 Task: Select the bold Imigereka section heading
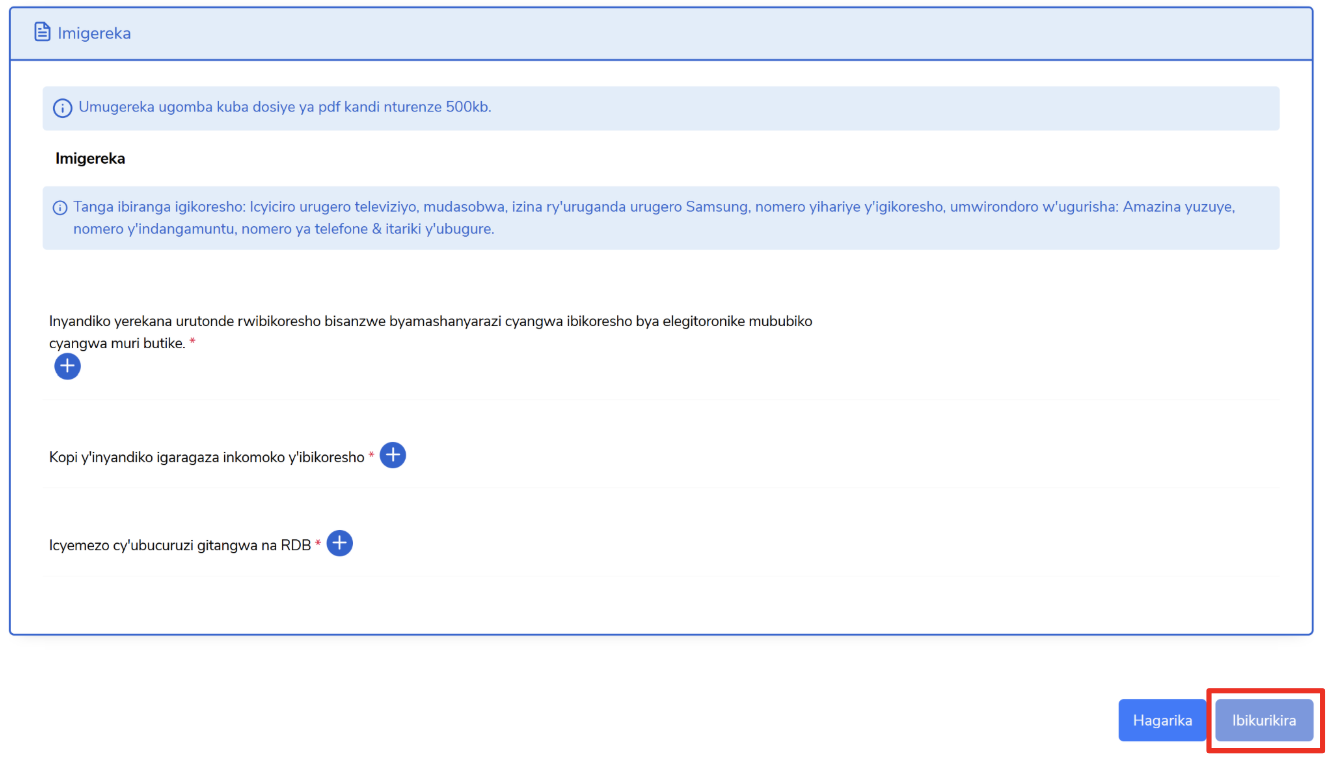point(90,158)
